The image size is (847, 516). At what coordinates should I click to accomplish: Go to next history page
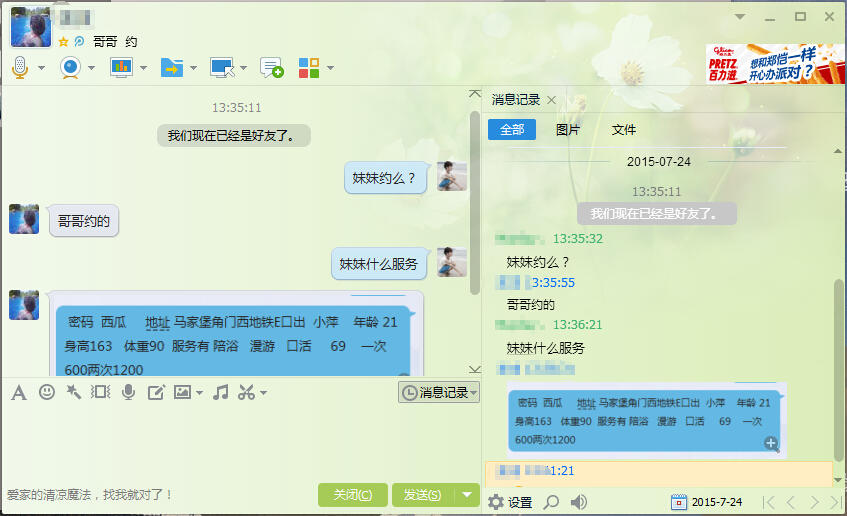tap(814, 502)
